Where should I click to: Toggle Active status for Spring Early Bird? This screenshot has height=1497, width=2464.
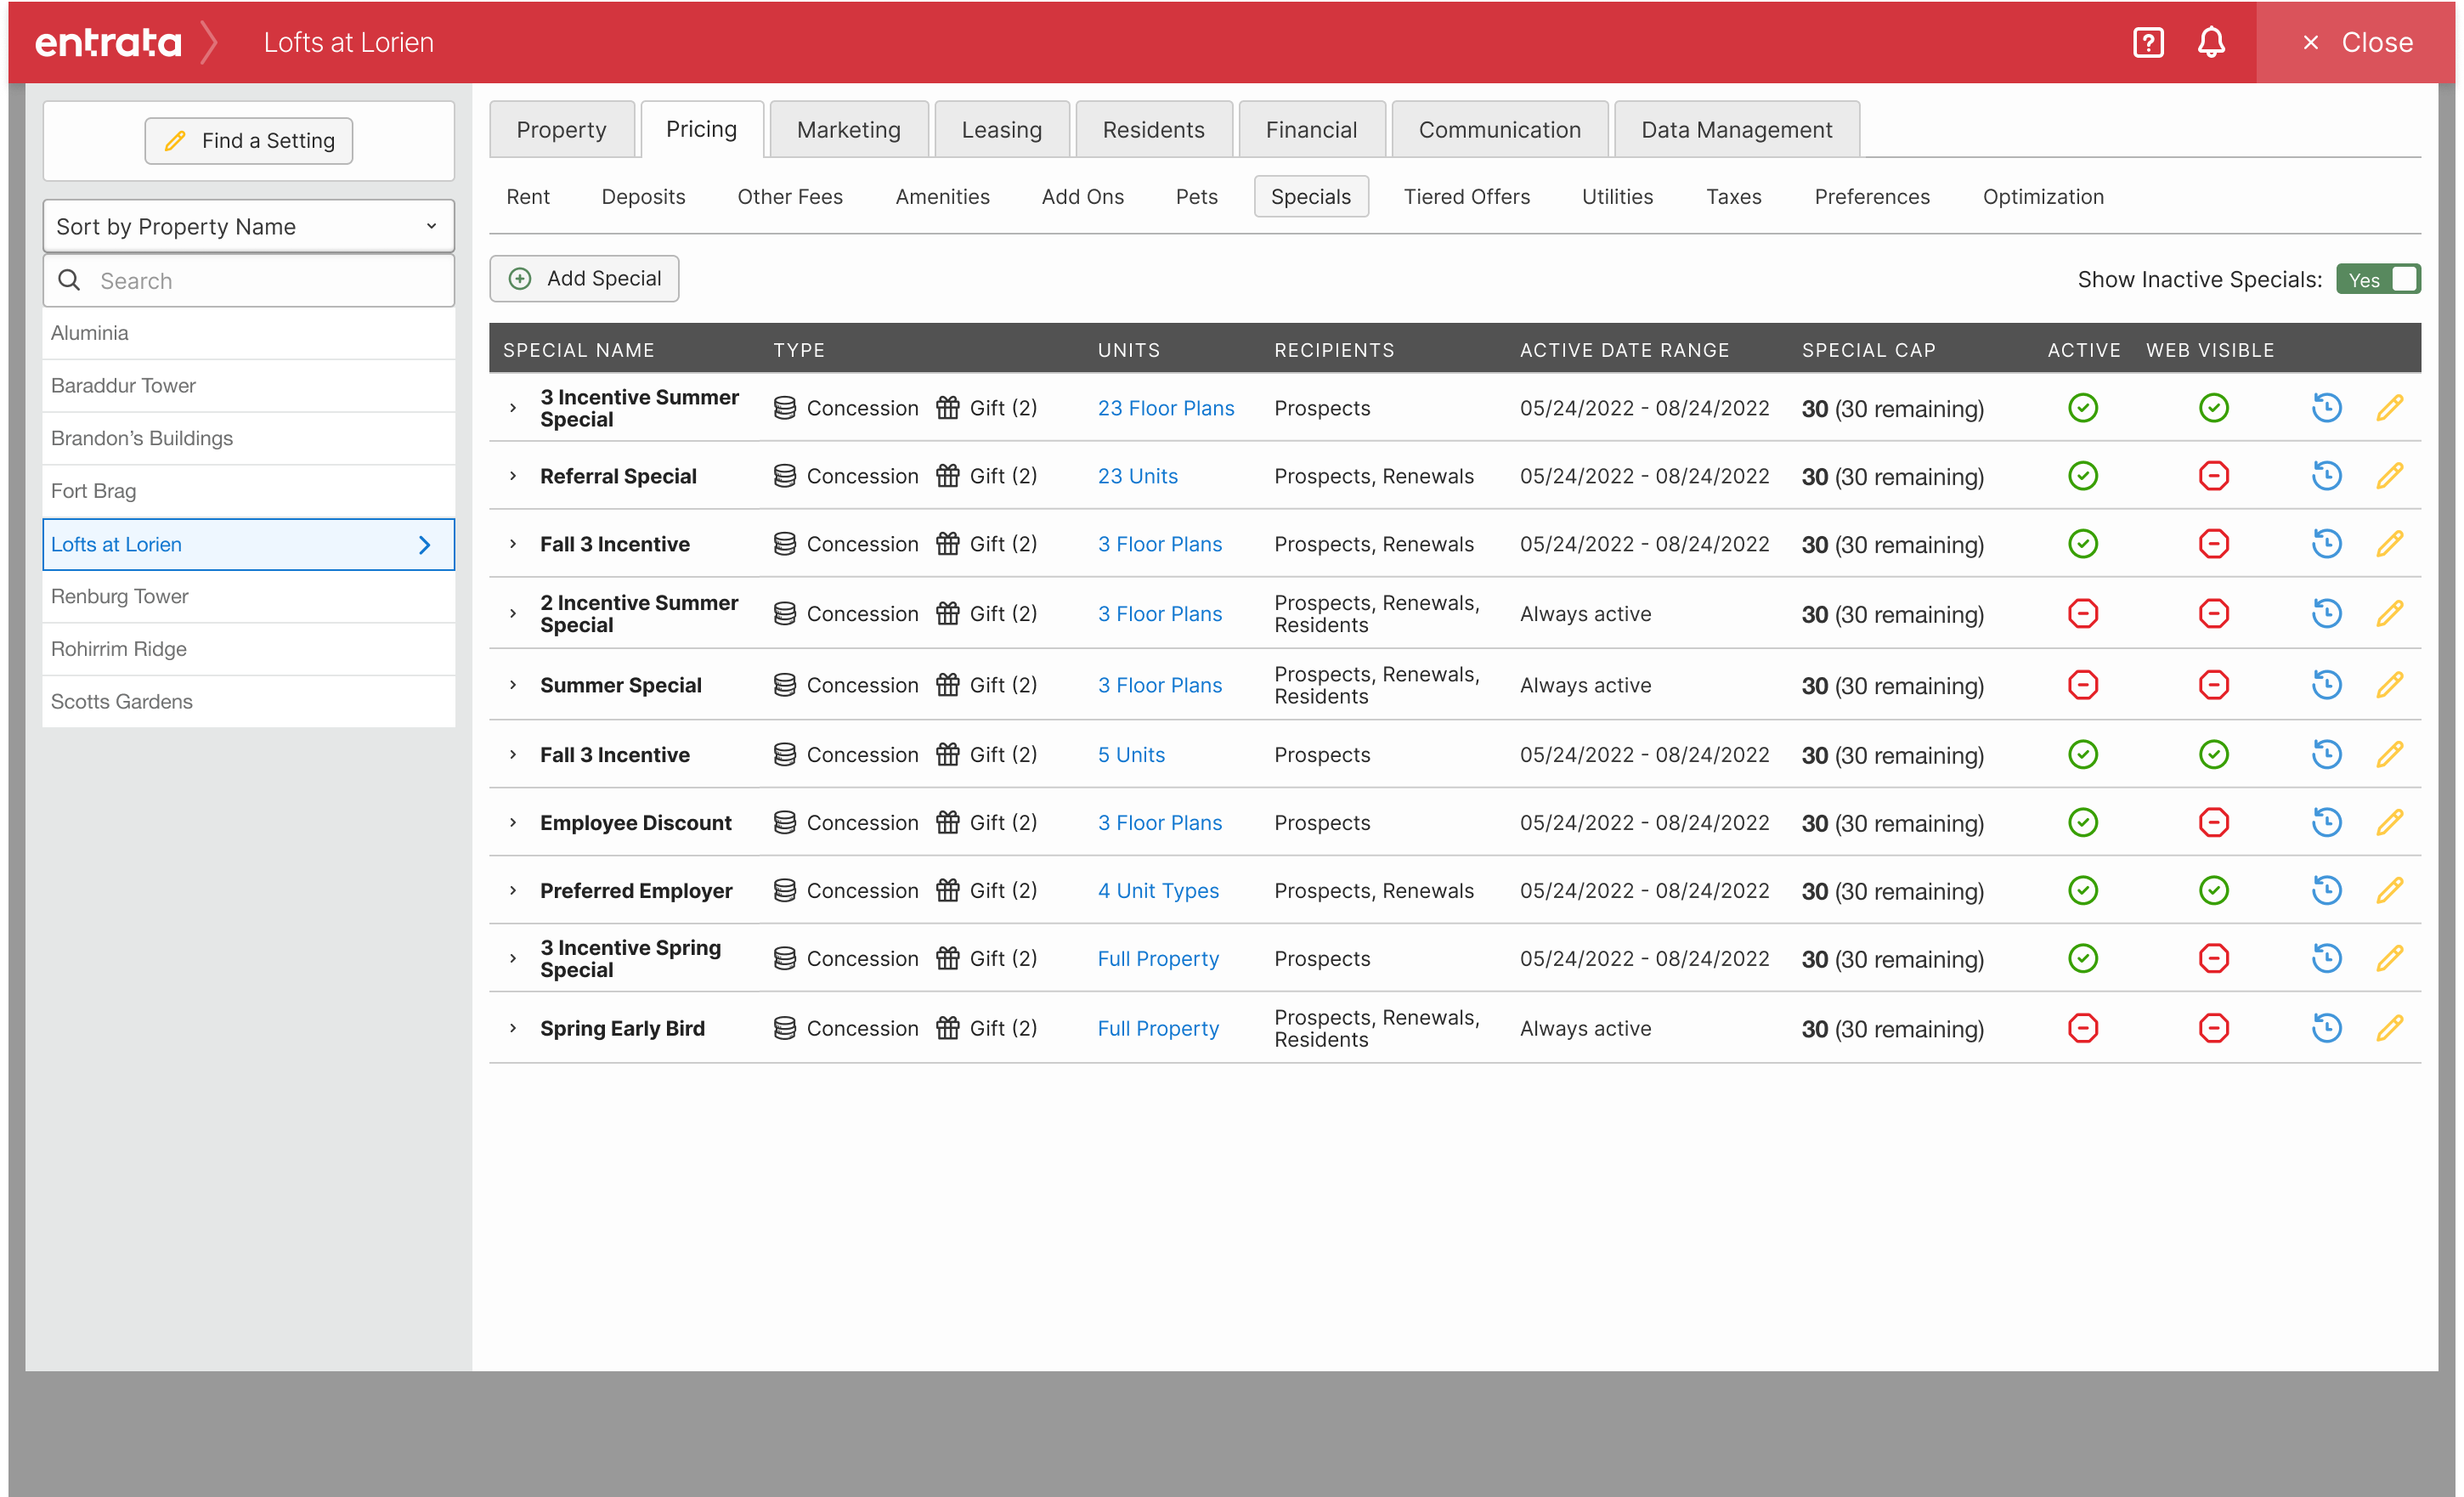[2082, 1028]
